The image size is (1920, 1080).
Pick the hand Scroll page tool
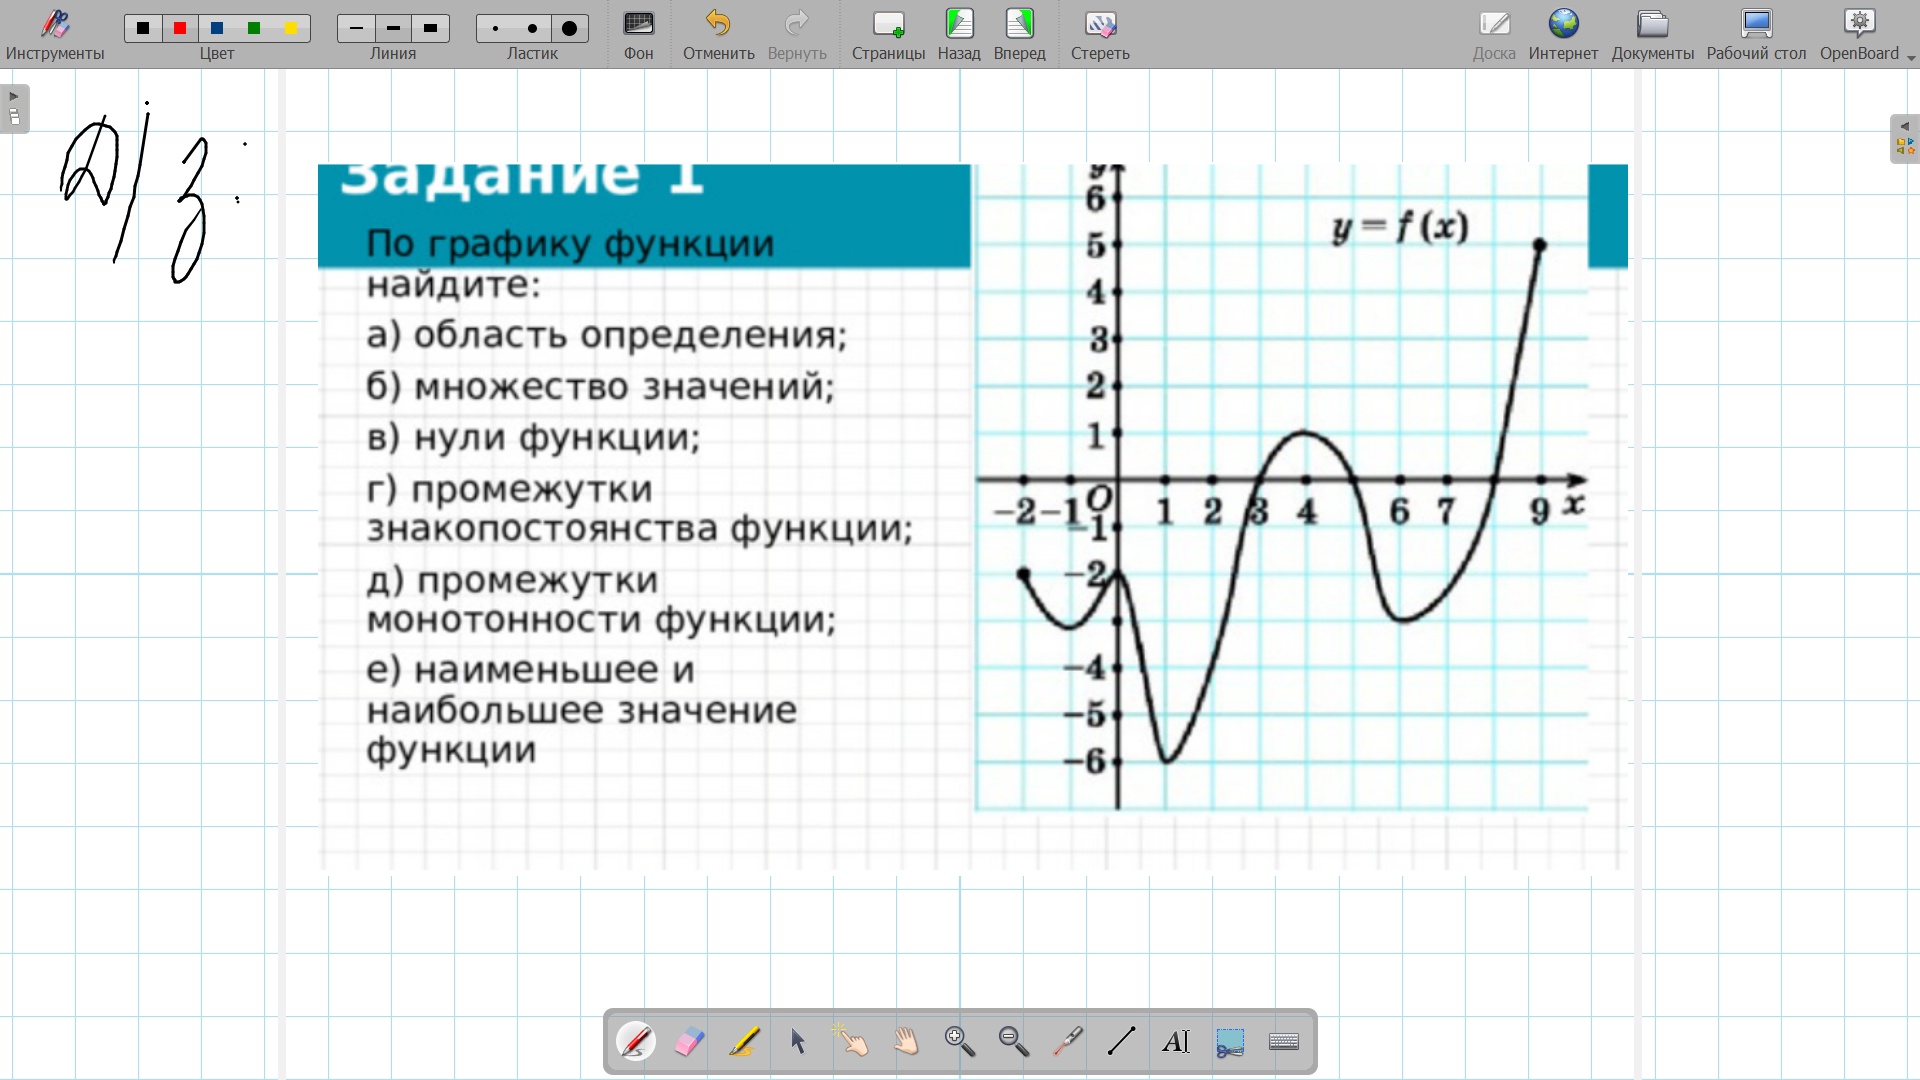coord(906,1042)
